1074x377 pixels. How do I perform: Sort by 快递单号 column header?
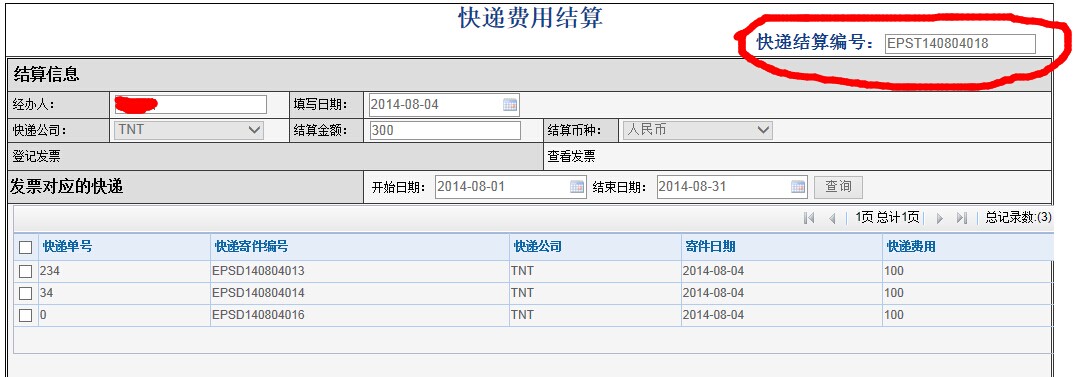pyautogui.click(x=67, y=247)
